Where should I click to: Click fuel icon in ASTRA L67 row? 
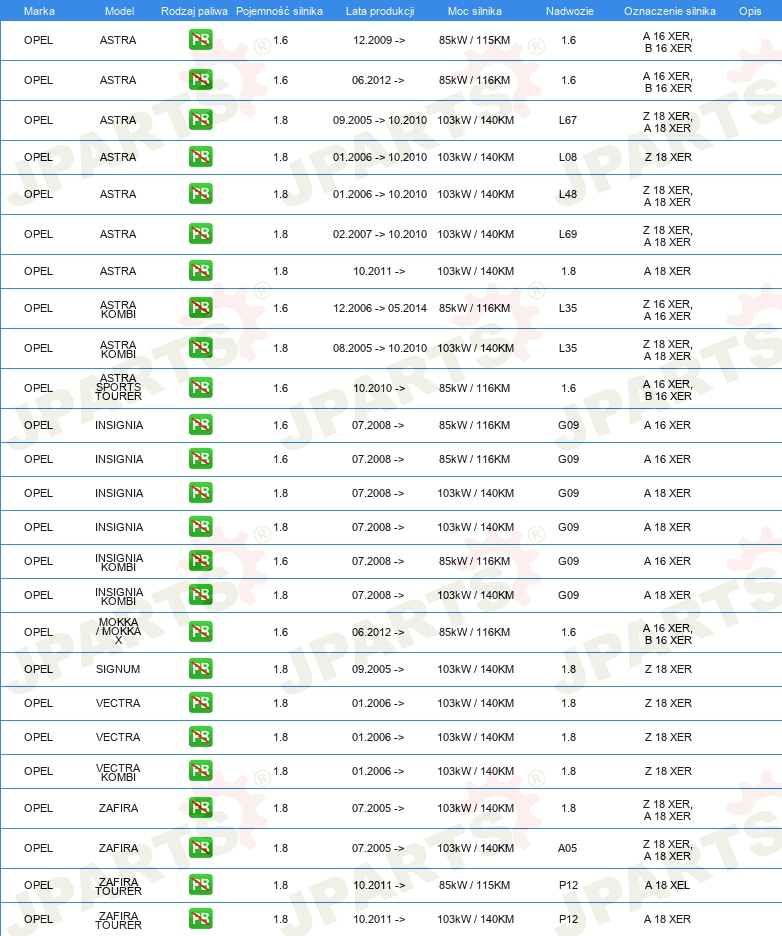(x=201, y=120)
